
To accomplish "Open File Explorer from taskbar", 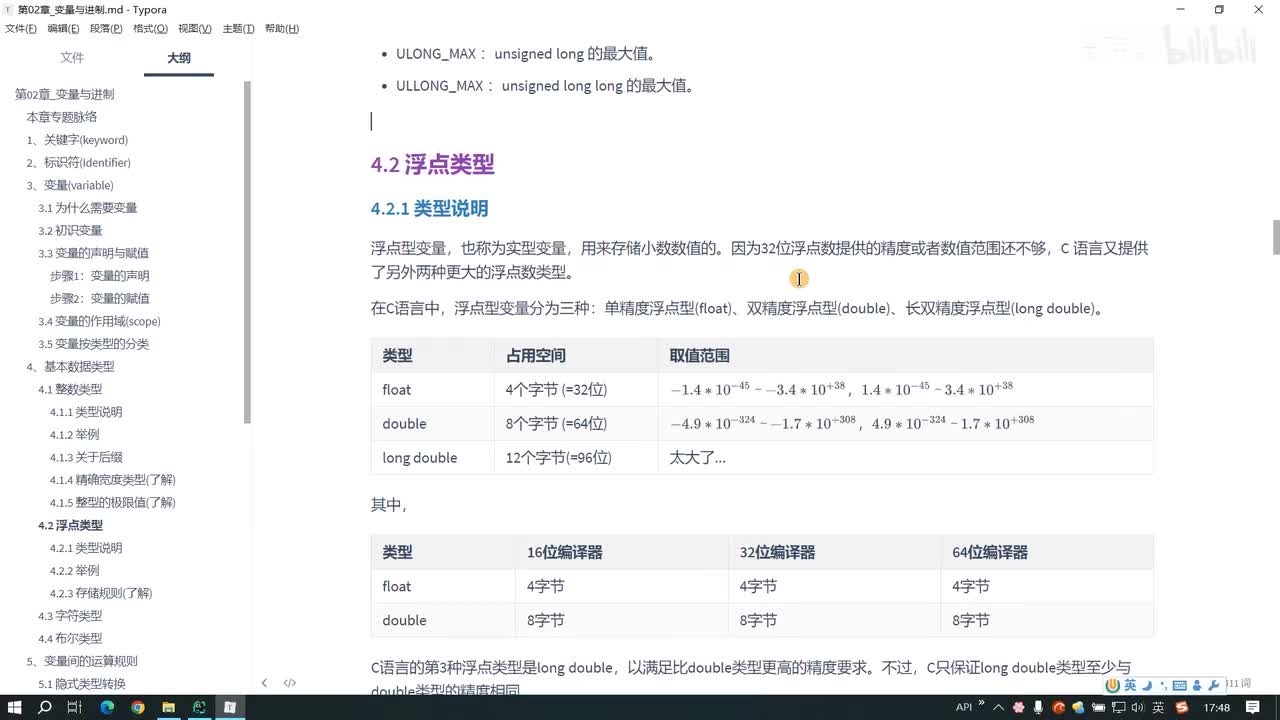I will 168,707.
